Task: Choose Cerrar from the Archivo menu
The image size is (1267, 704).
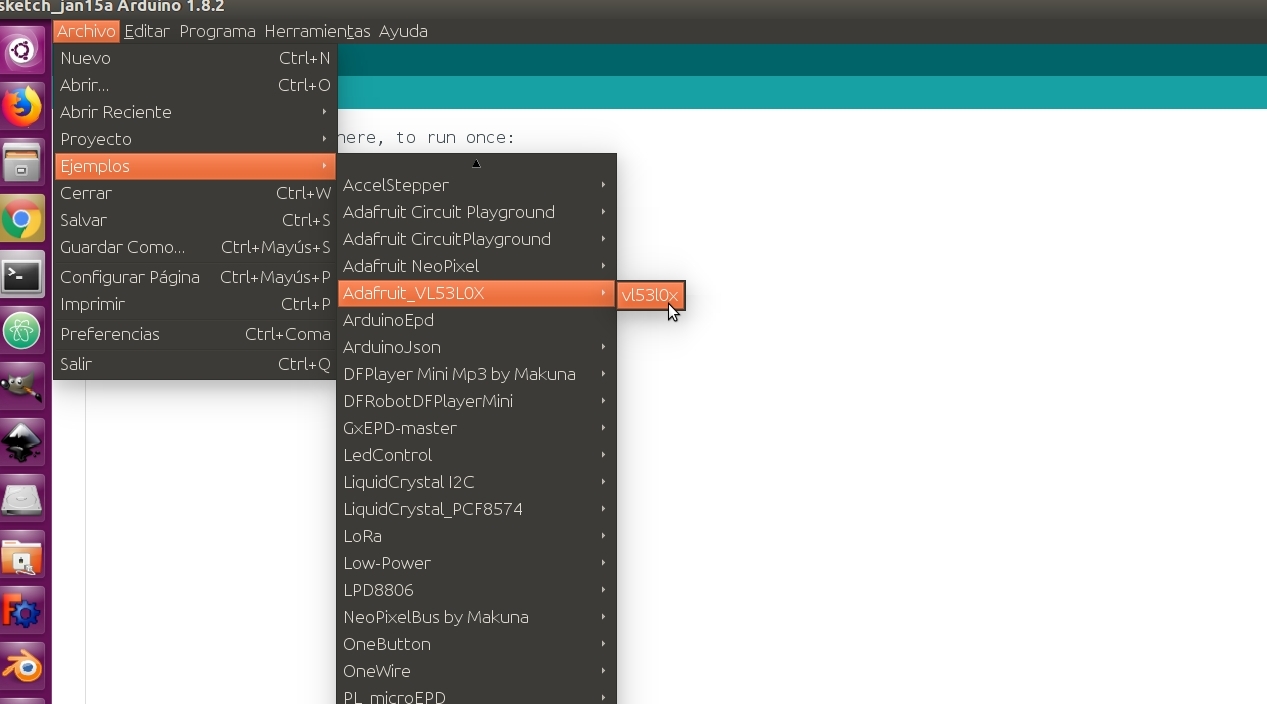Action: click(x=195, y=193)
